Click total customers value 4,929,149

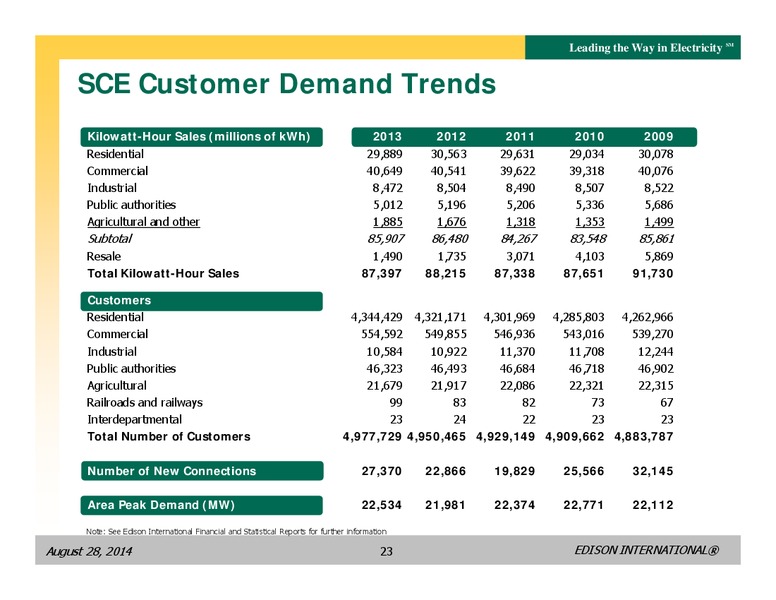(505, 437)
